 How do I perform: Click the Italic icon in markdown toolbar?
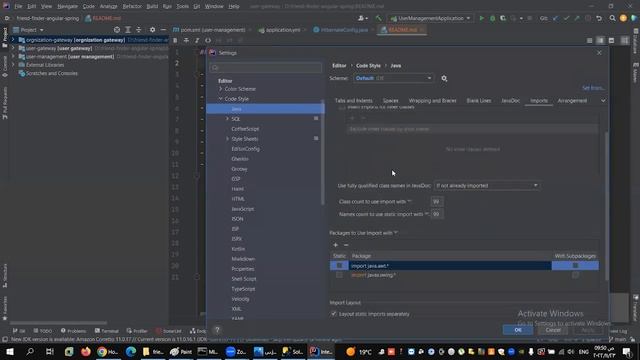[197, 40]
